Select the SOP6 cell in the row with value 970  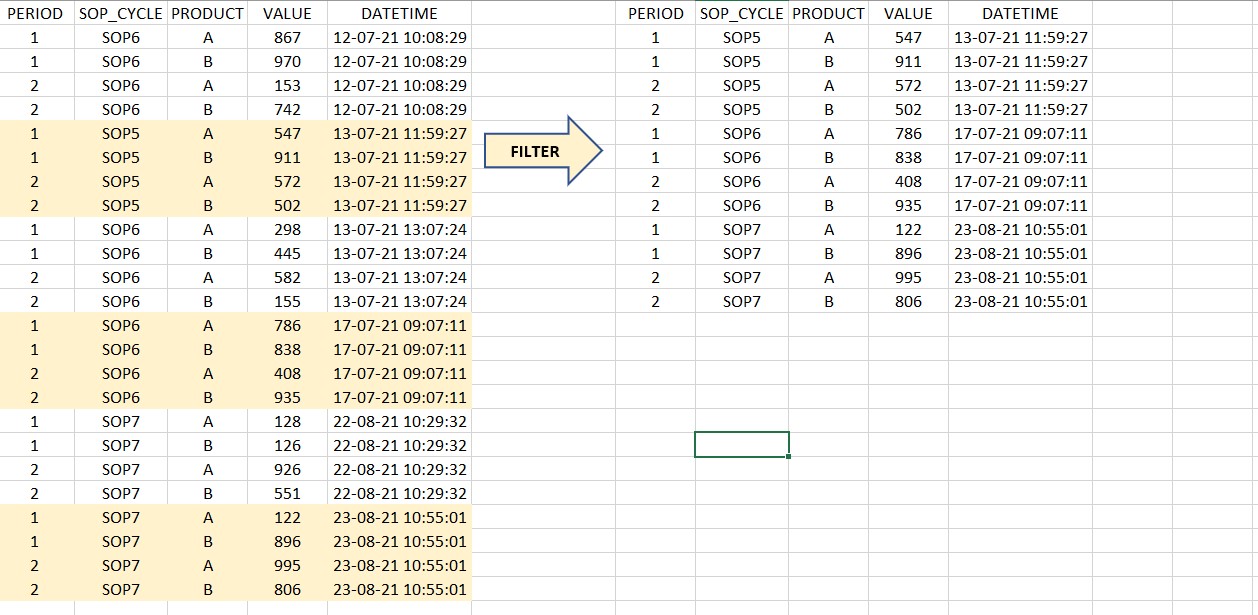(121, 61)
